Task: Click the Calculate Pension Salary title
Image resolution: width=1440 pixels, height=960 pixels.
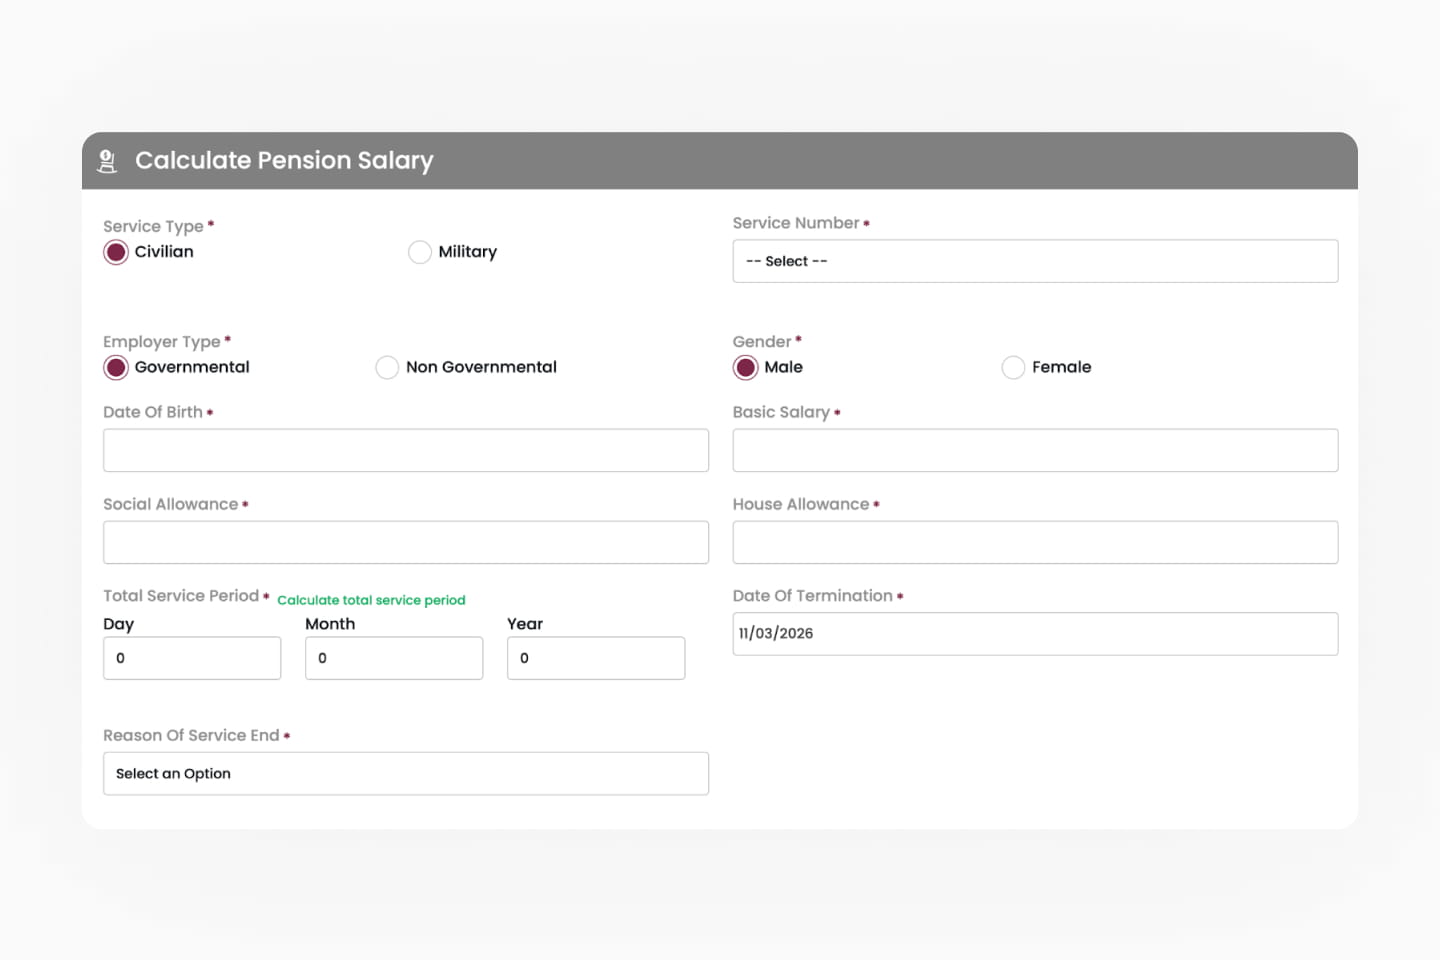Action: point(284,161)
